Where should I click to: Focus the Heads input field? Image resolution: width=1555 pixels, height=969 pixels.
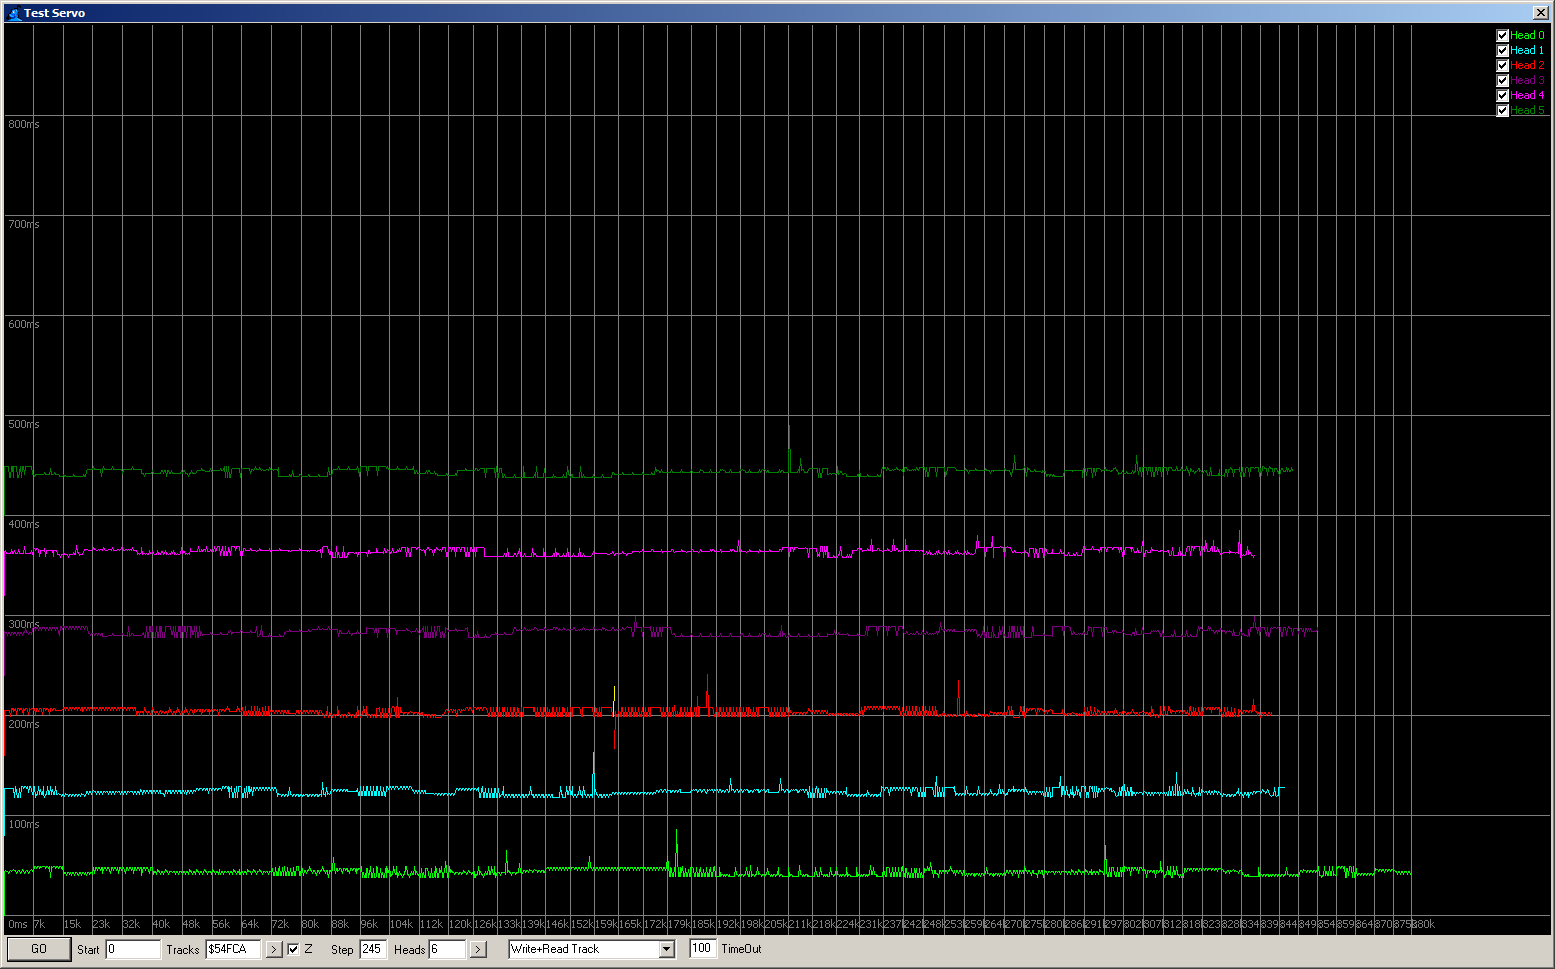click(448, 949)
